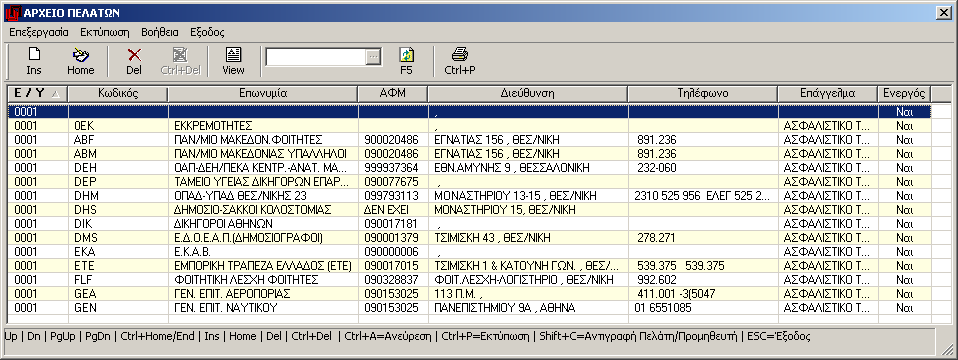Click address ΕΘΝ.ΑΜΥΝΗΣ 9 , ΘΕΣΣΑΛΟΝΙΚΗ
The width and height of the screenshot is (958, 360).
(x=528, y=167)
